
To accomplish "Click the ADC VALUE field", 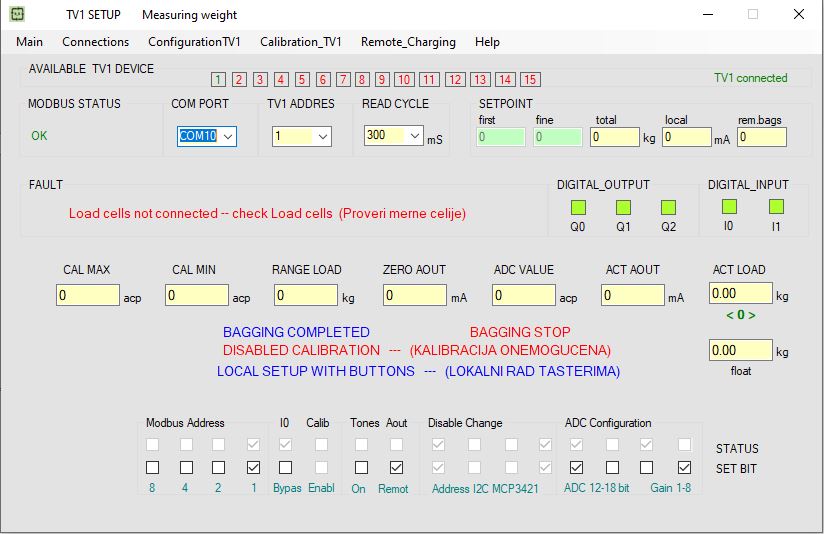I will click(524, 295).
